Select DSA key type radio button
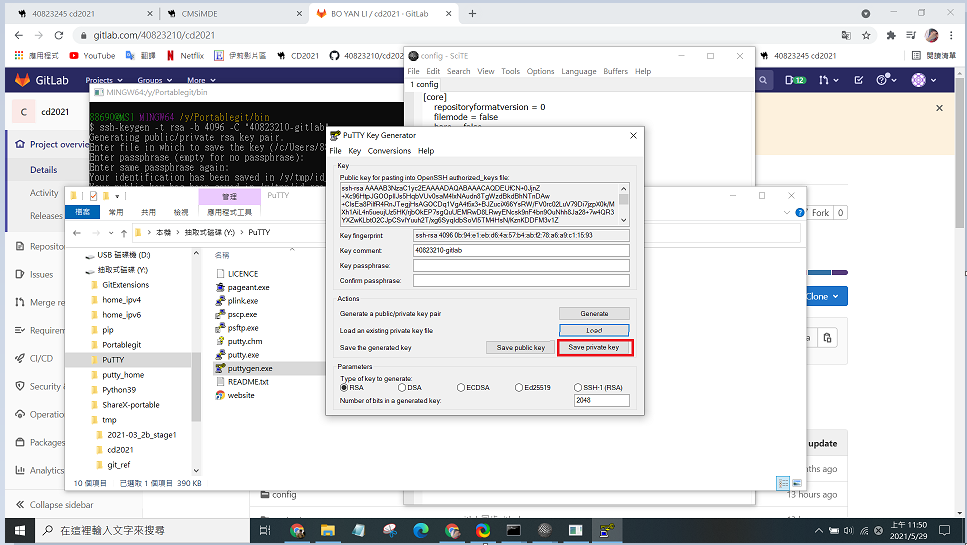967x545 pixels. point(402,388)
